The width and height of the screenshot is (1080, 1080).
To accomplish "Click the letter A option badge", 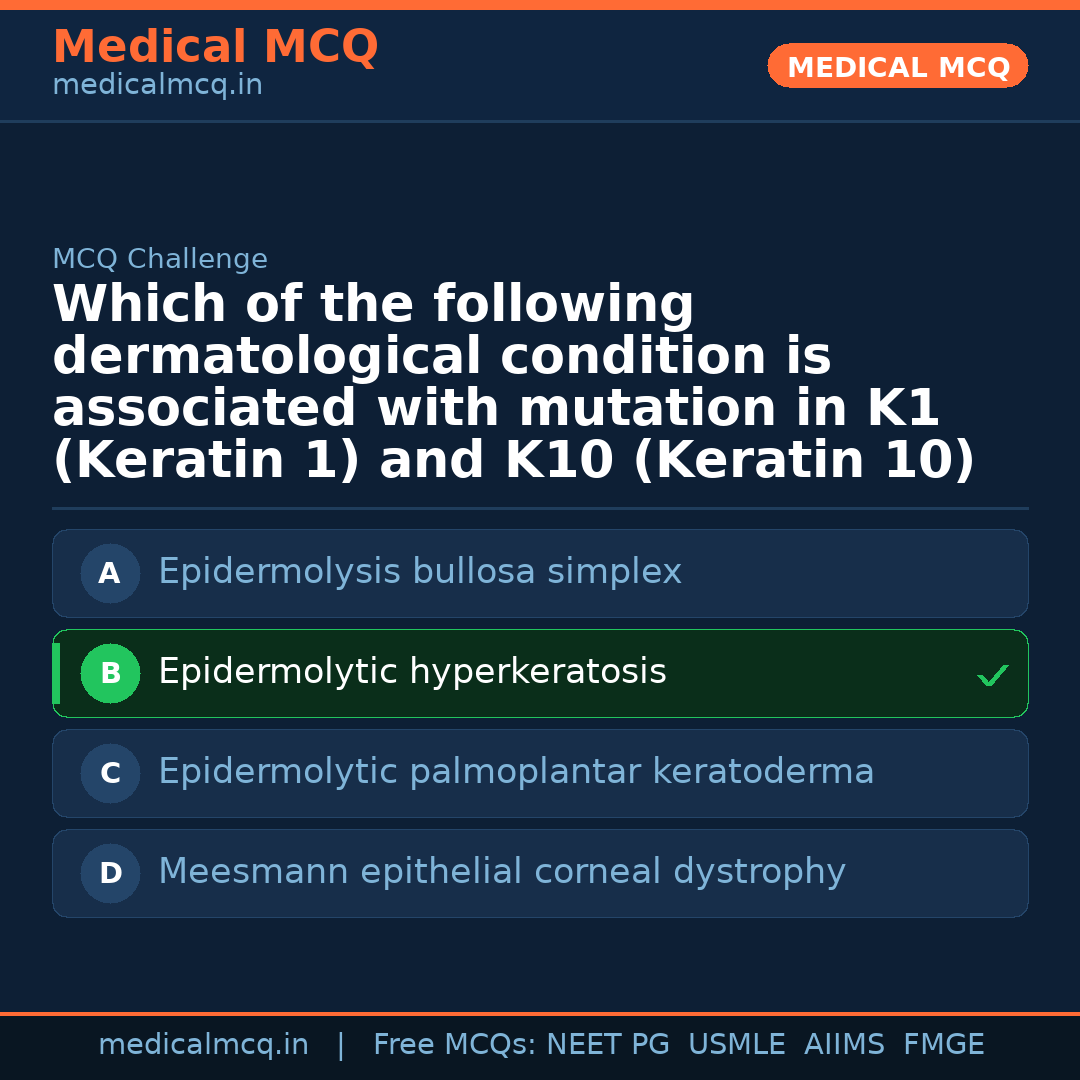I will tap(110, 574).
